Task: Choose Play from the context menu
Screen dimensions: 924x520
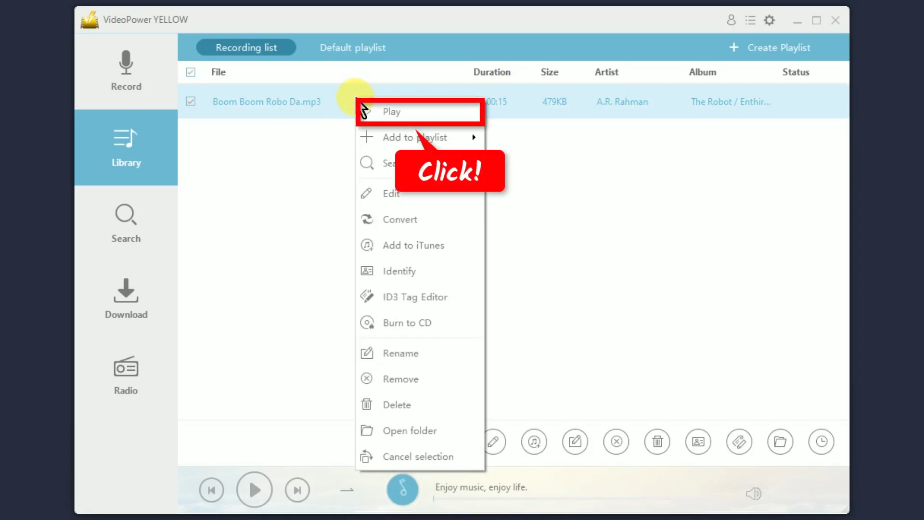Action: point(420,111)
